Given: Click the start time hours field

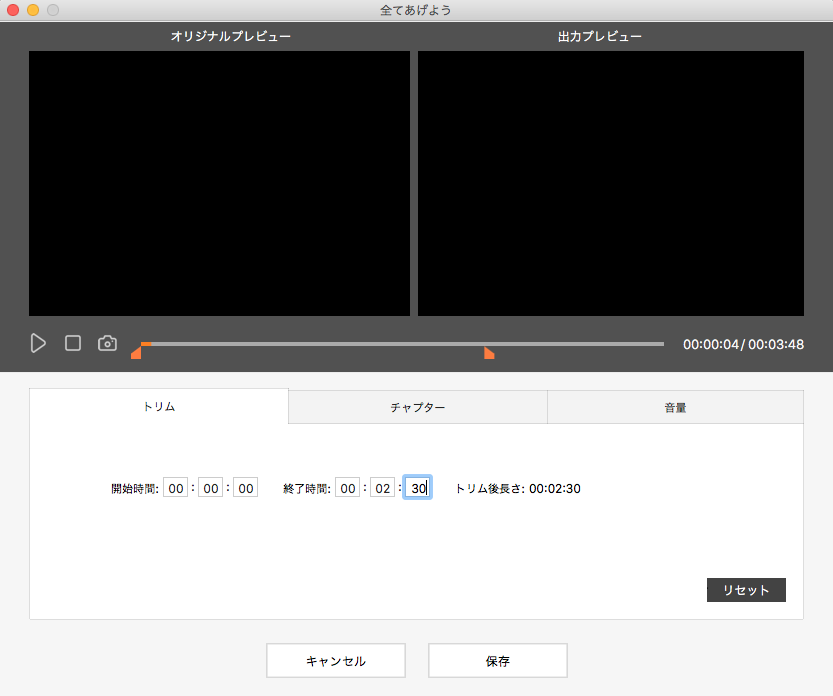Looking at the screenshot, I should tap(176, 488).
